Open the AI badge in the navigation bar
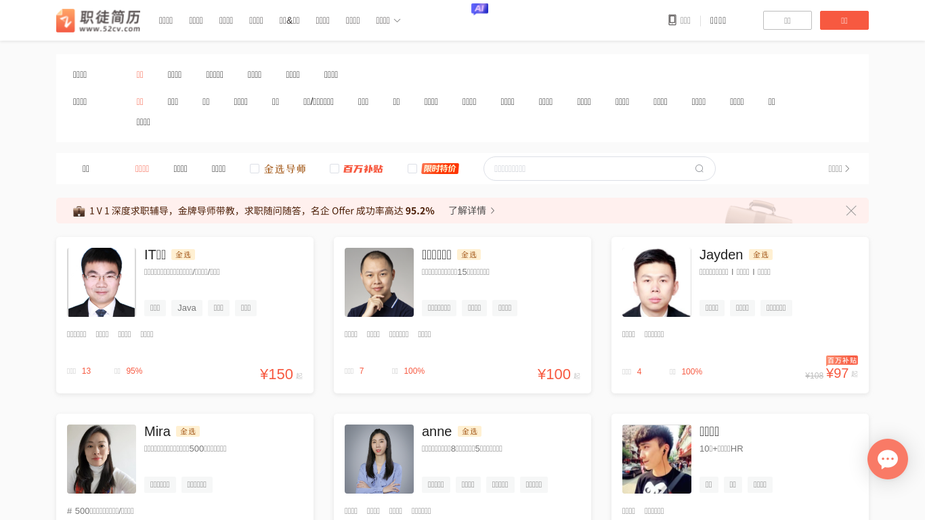This screenshot has height=520, width=925. 480,9
